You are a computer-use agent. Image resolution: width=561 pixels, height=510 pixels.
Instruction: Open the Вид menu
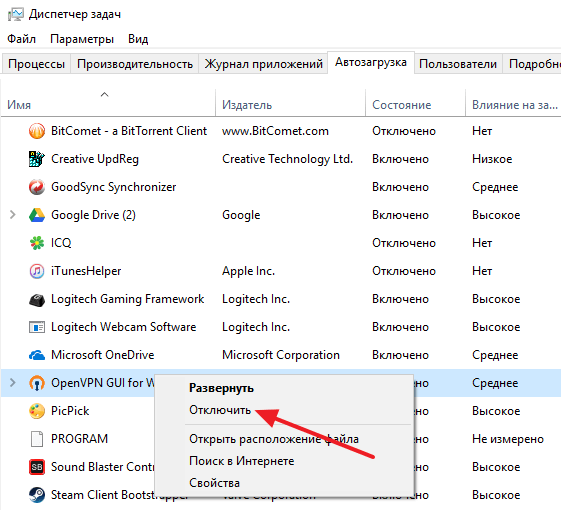(138, 39)
